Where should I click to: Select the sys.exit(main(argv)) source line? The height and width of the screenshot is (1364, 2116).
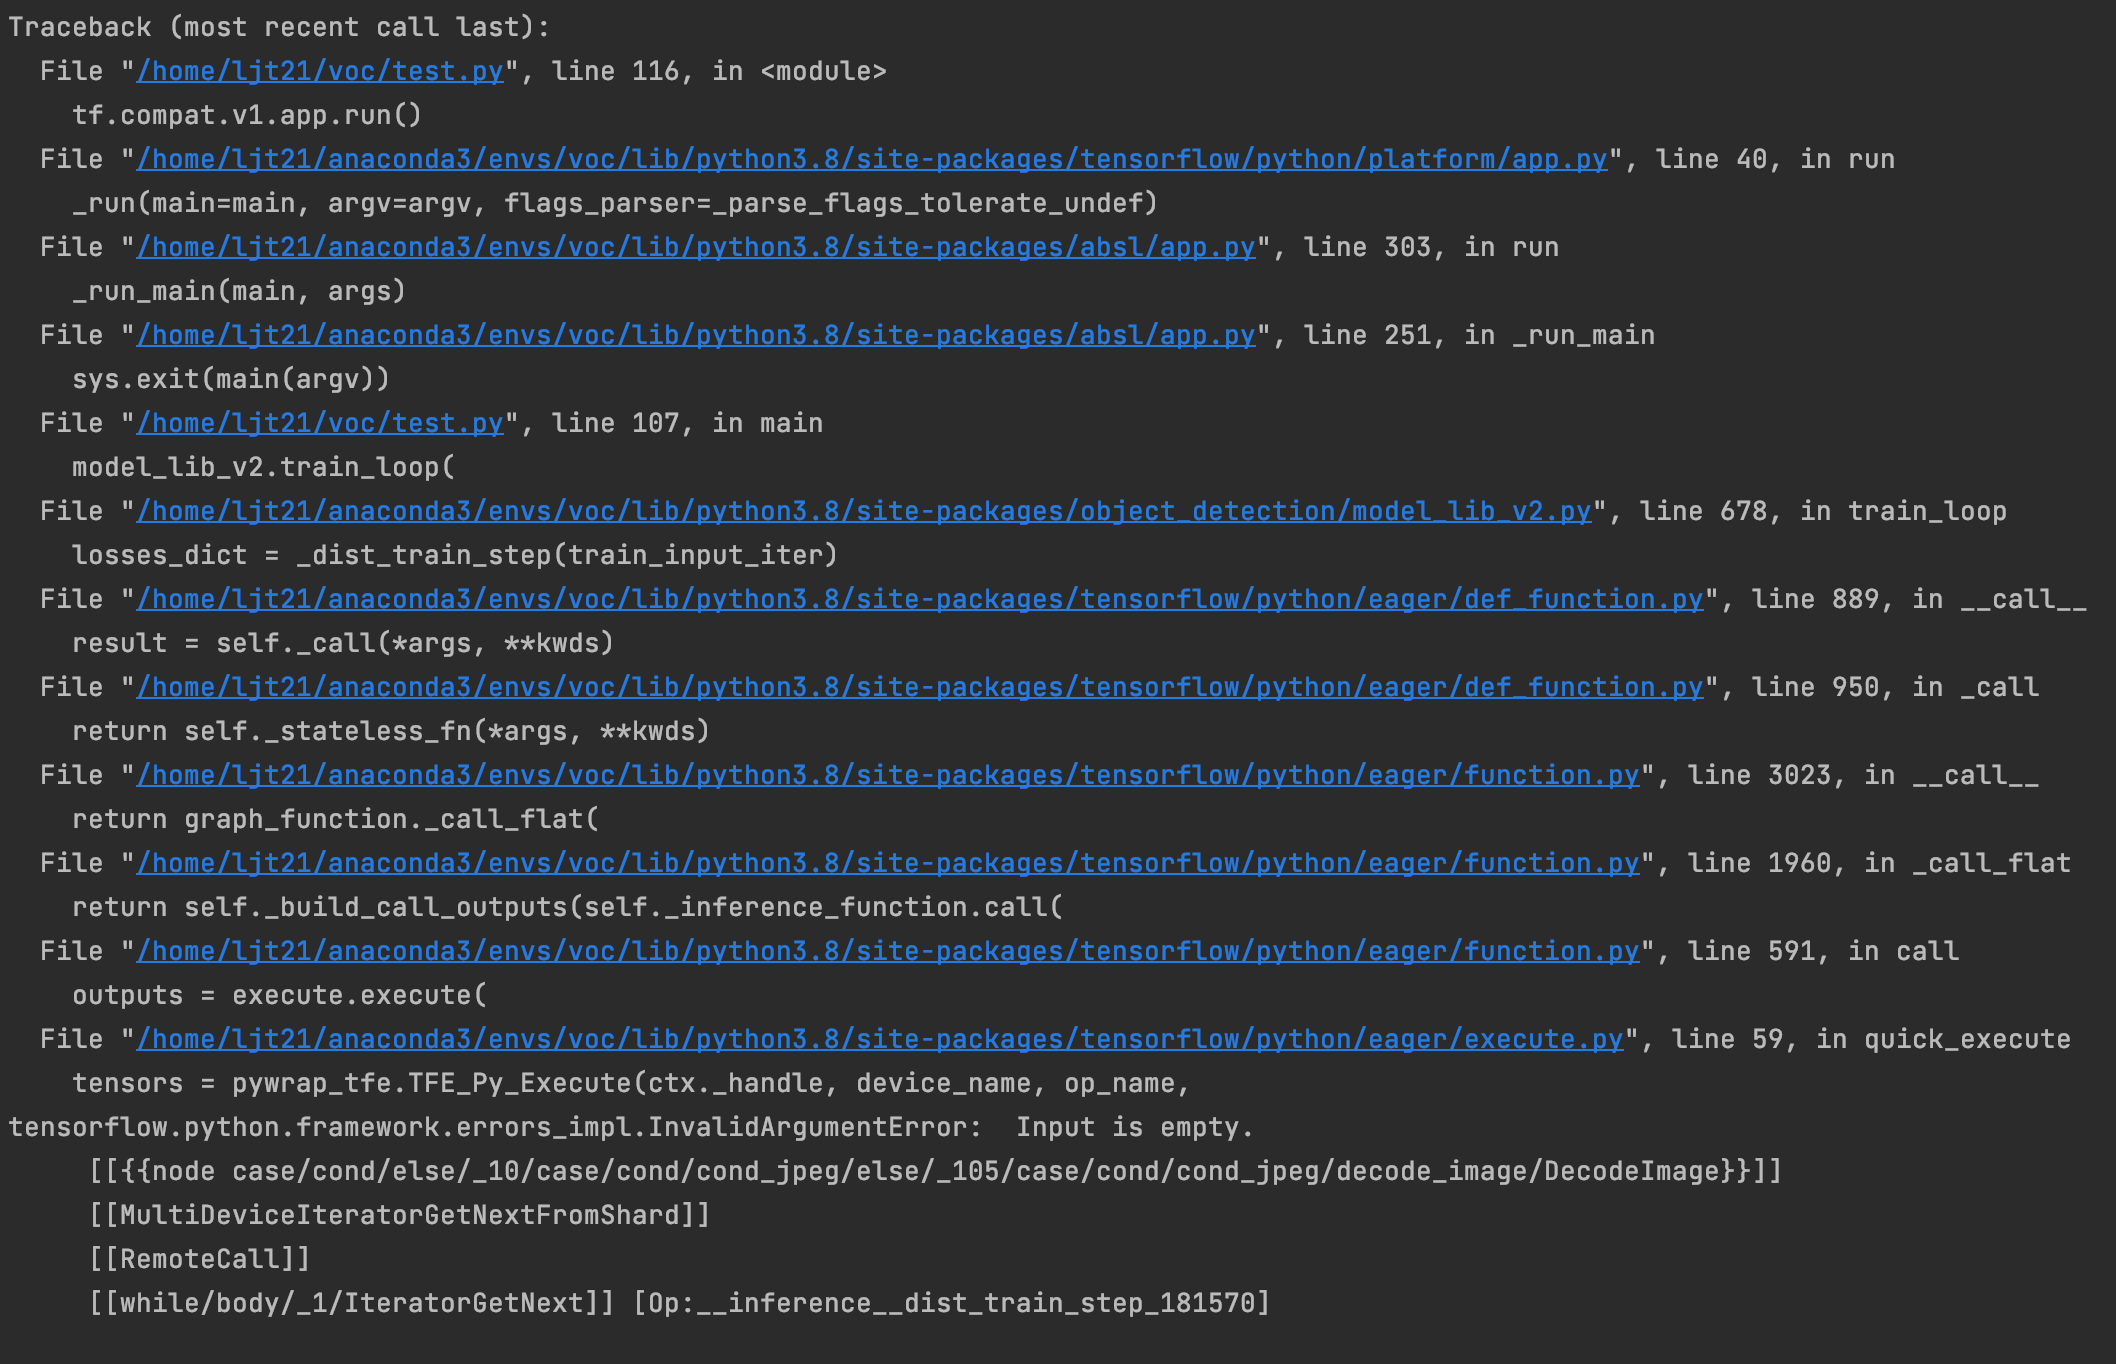(x=232, y=378)
